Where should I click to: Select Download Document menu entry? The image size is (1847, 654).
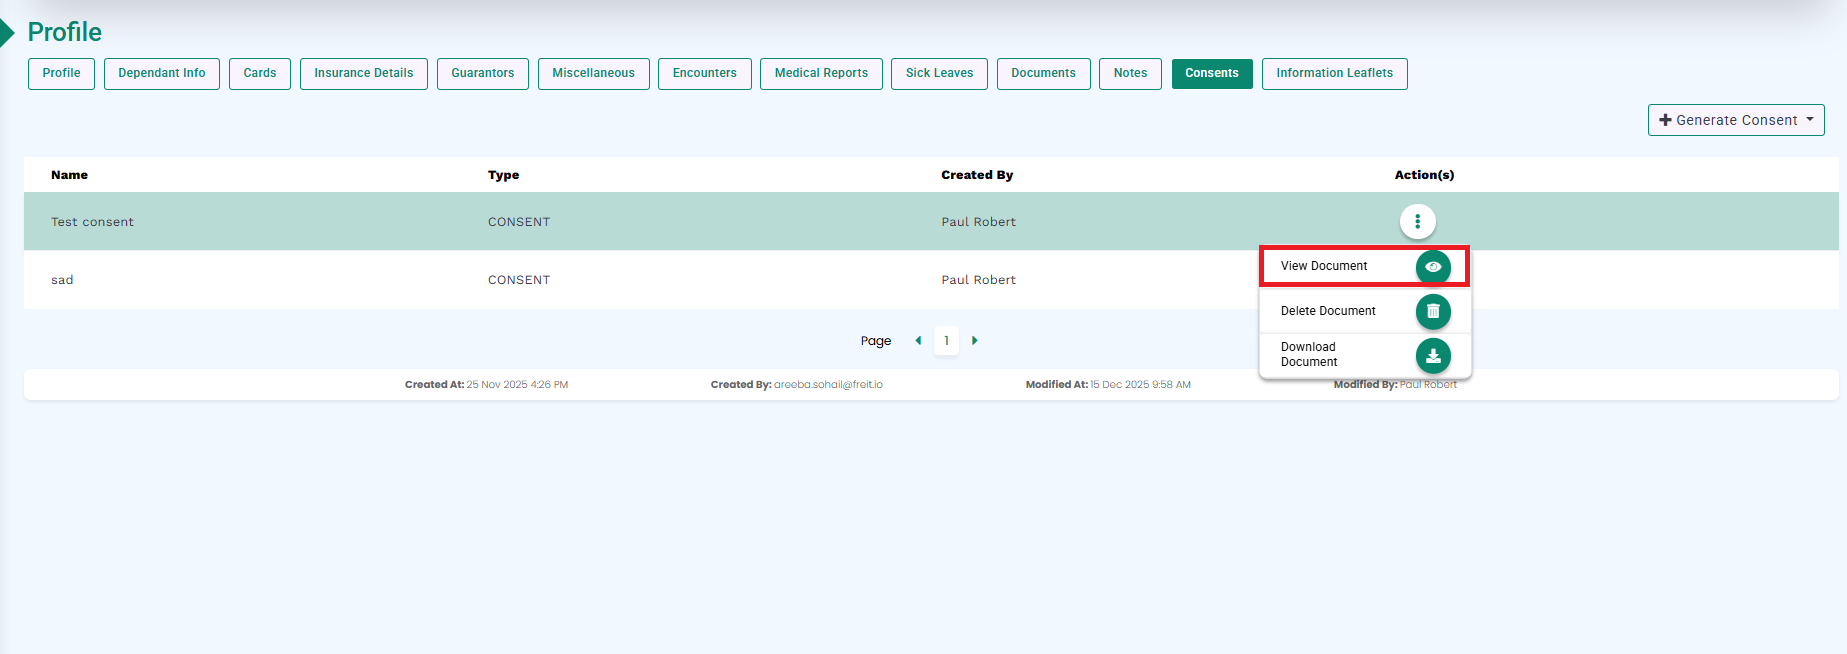click(x=1309, y=355)
